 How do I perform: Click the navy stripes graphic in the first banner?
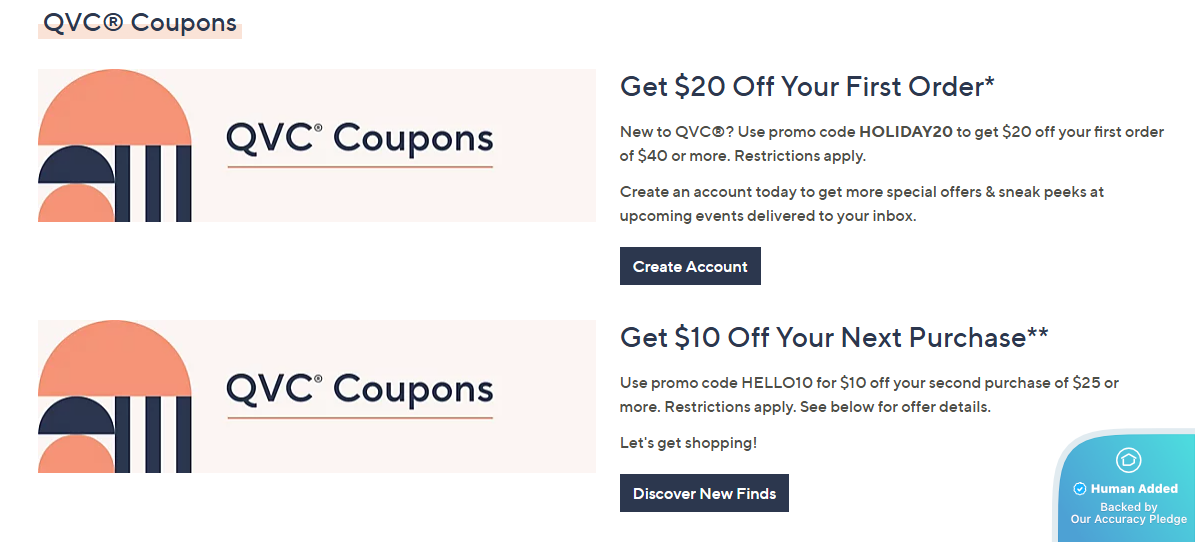pyautogui.click(x=154, y=183)
